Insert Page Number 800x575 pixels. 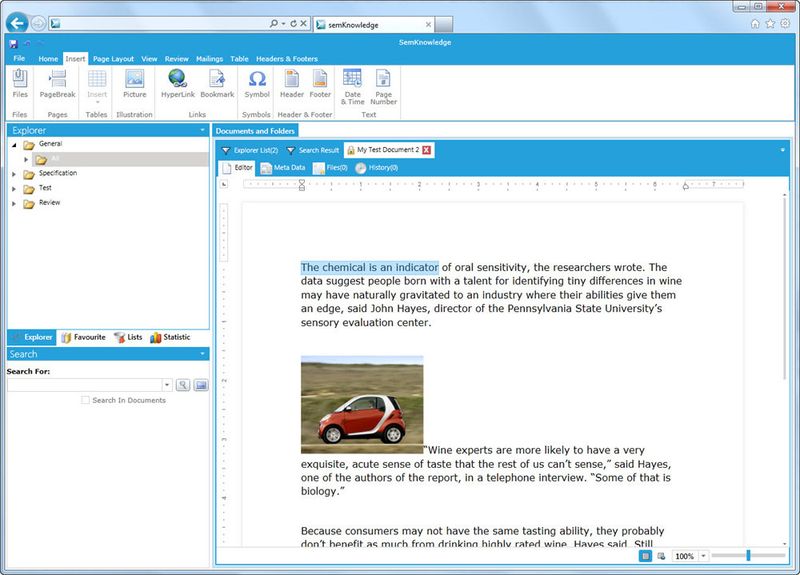tap(383, 87)
